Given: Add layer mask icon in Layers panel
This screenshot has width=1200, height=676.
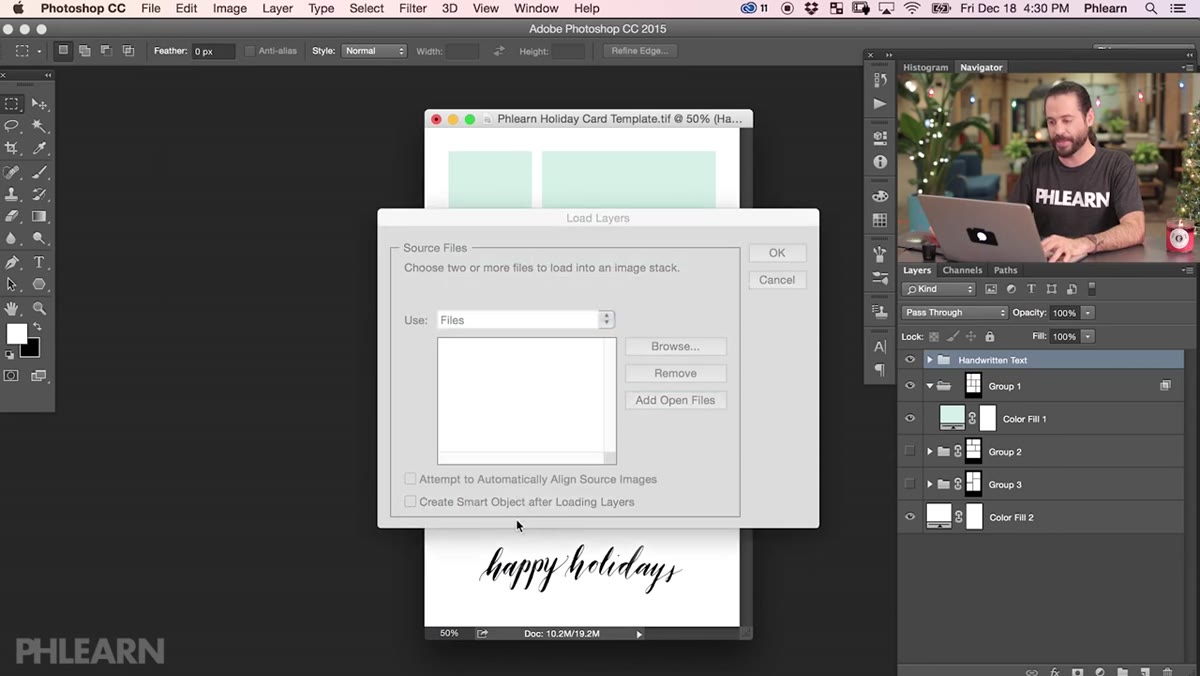Looking at the screenshot, I should point(1077,672).
